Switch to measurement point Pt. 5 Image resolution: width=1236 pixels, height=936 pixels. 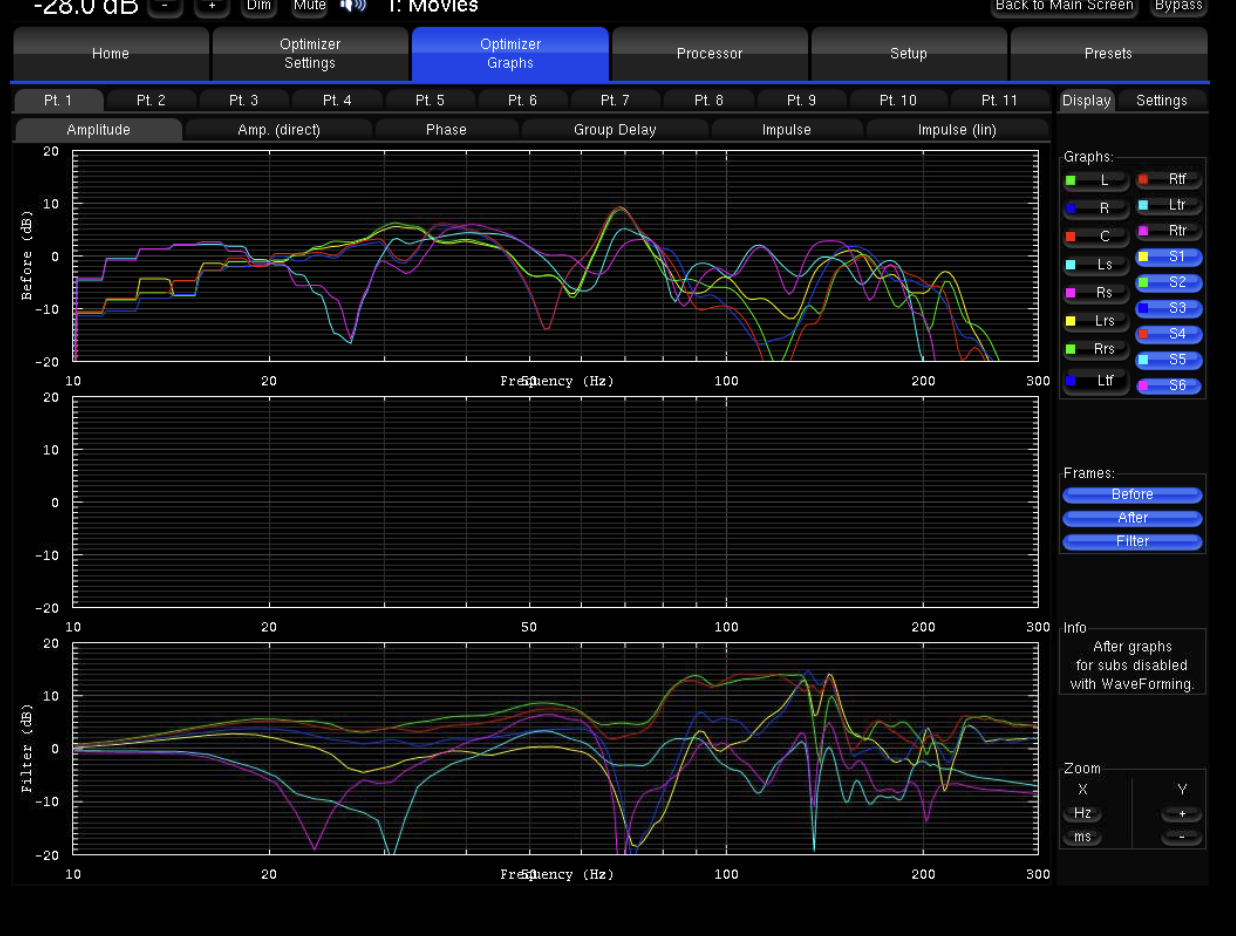point(430,101)
